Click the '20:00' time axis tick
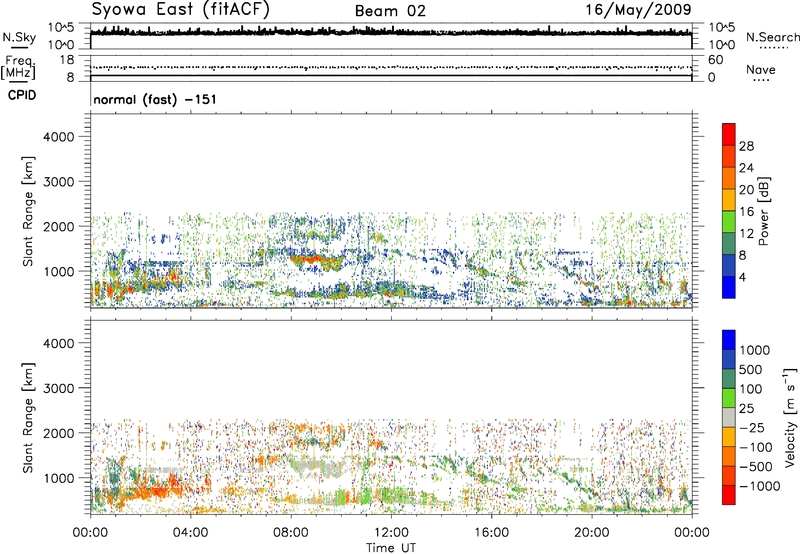Screen dimensions: 800x554 pos(591,533)
